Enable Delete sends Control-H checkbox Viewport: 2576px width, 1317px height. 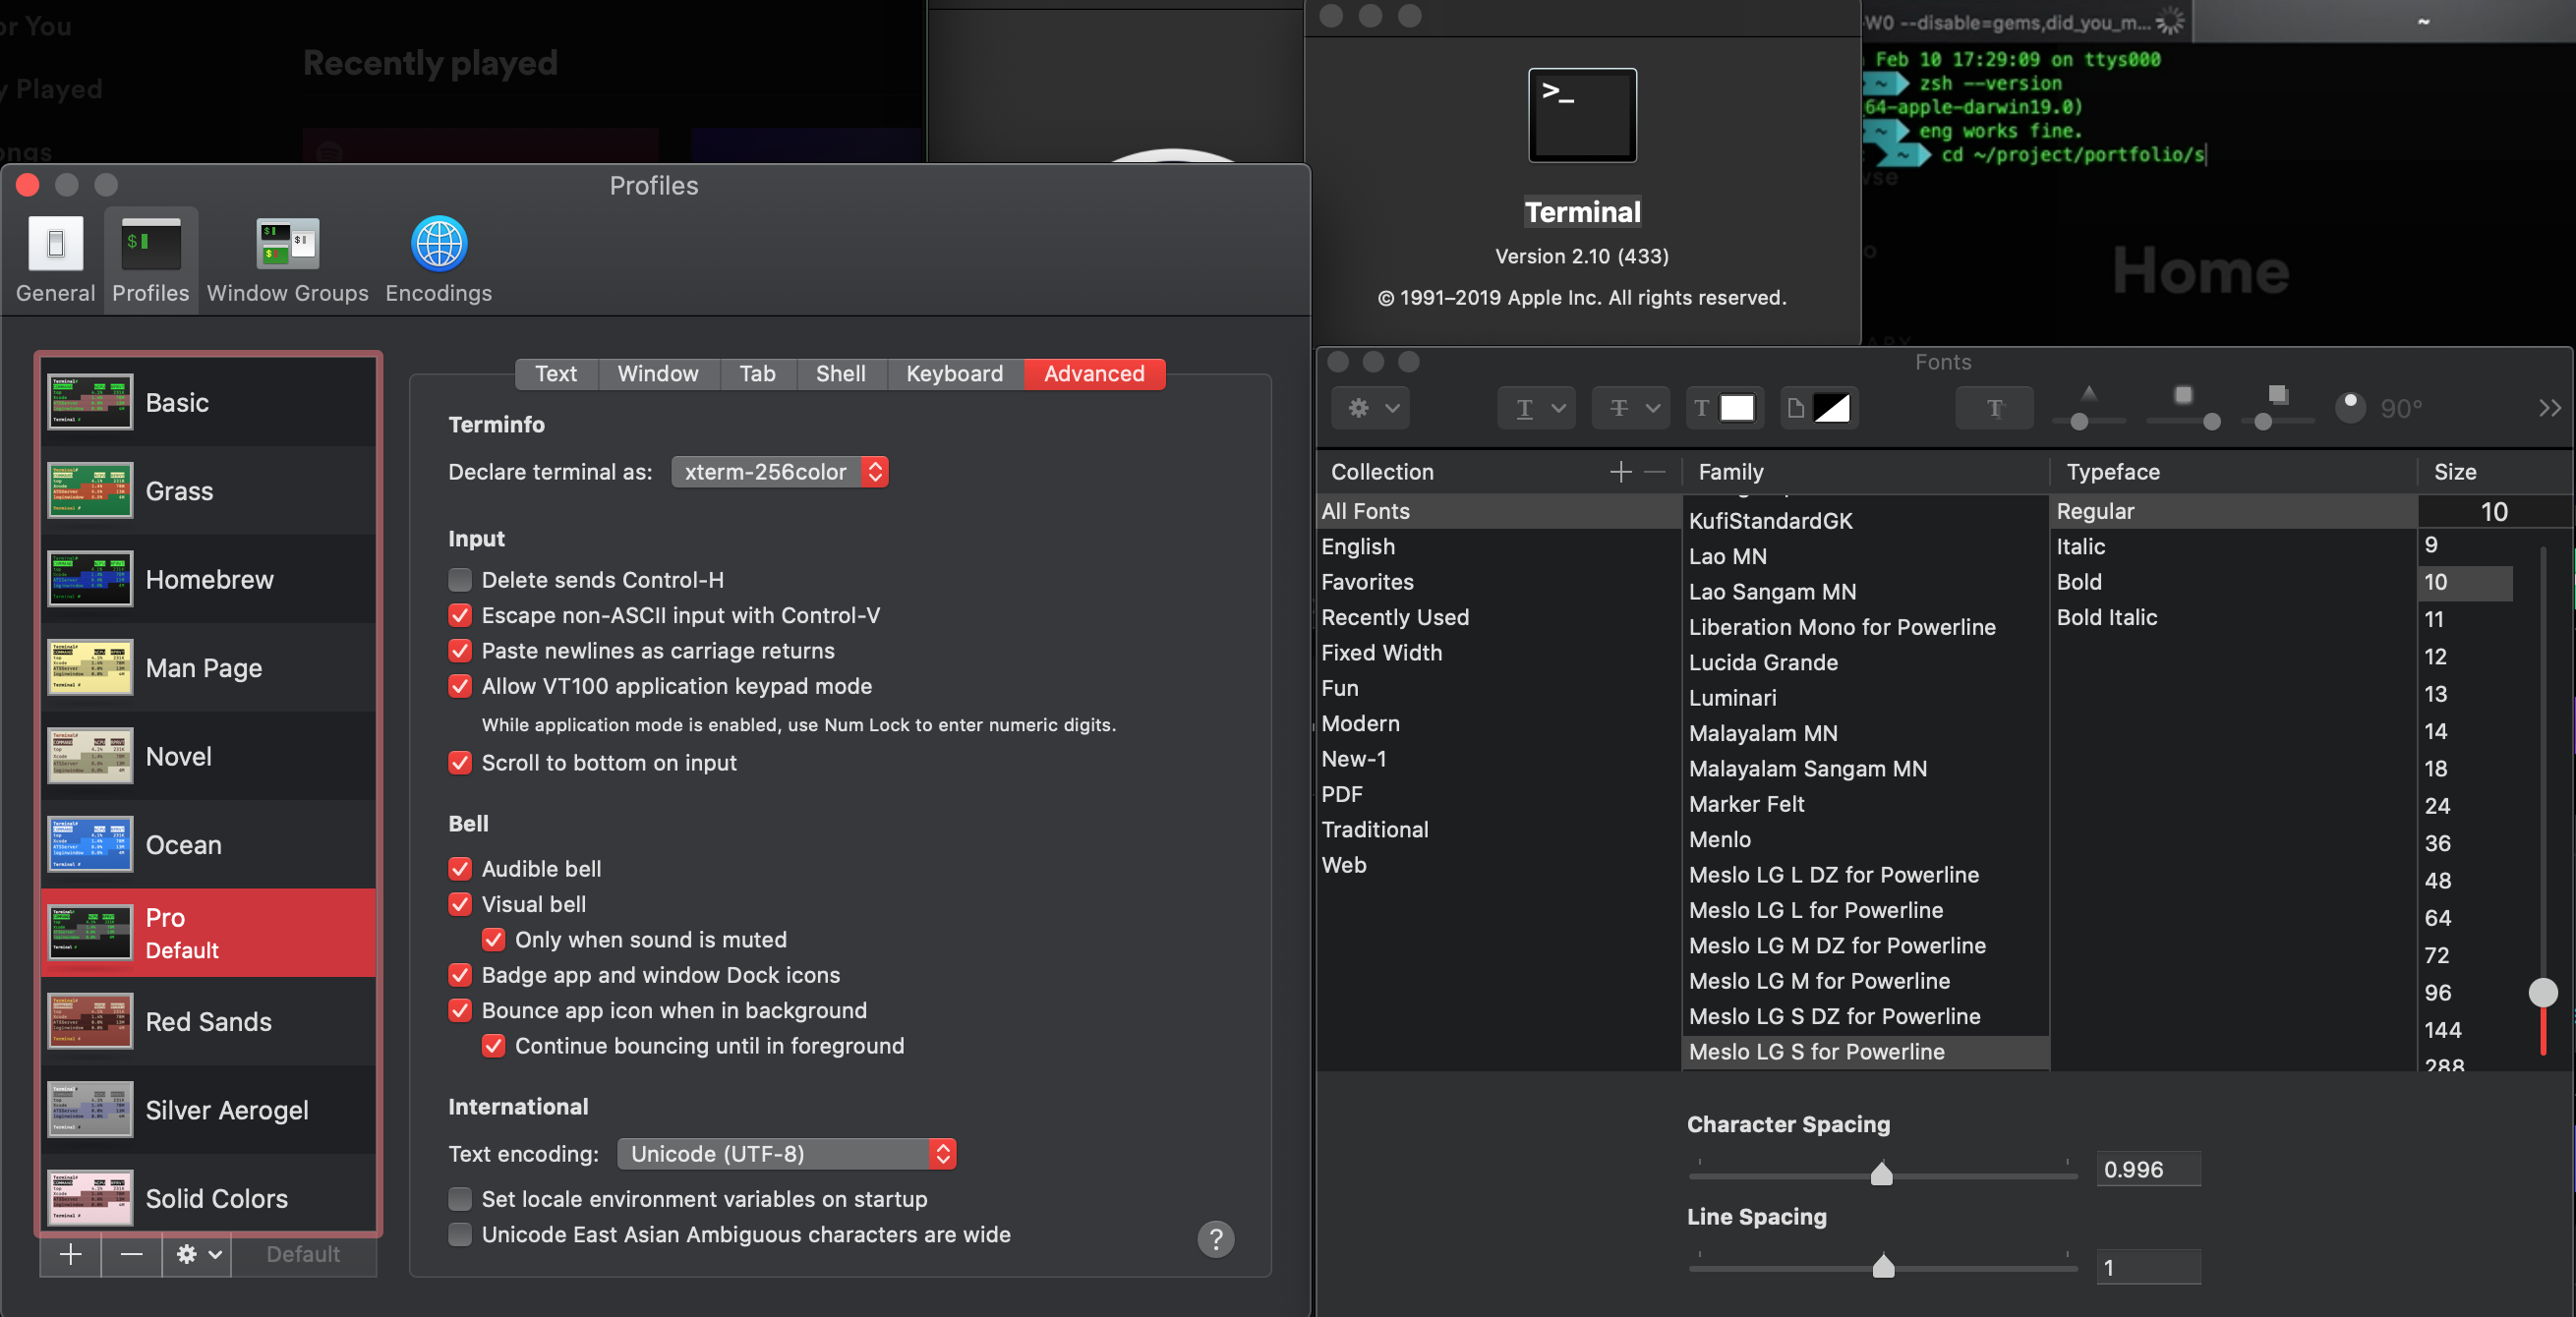point(460,580)
